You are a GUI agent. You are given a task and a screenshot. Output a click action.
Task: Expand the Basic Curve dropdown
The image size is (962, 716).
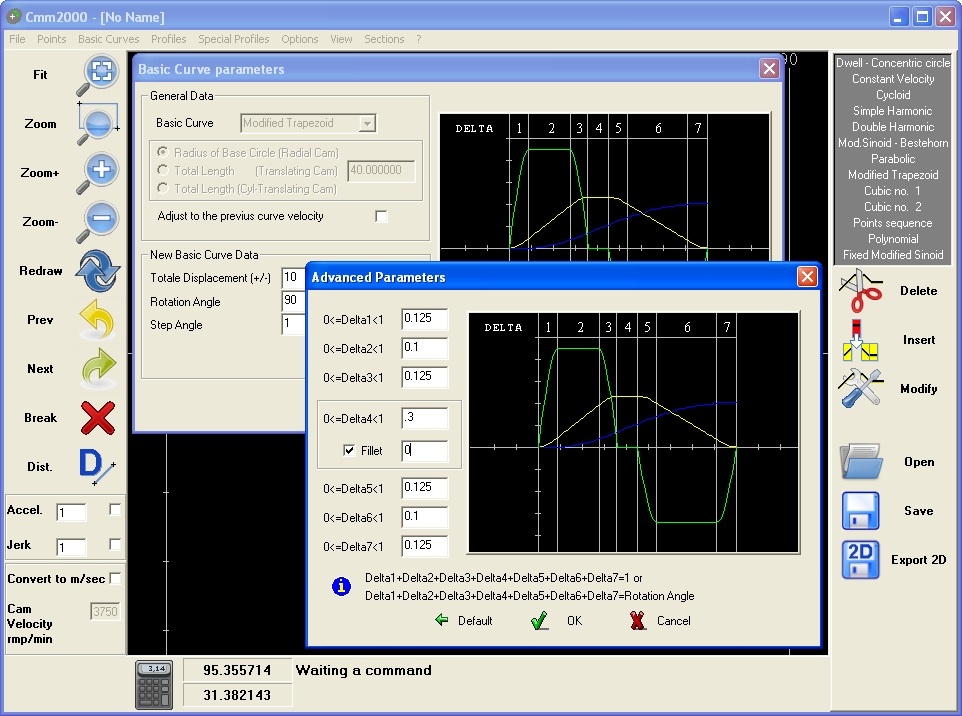point(367,123)
